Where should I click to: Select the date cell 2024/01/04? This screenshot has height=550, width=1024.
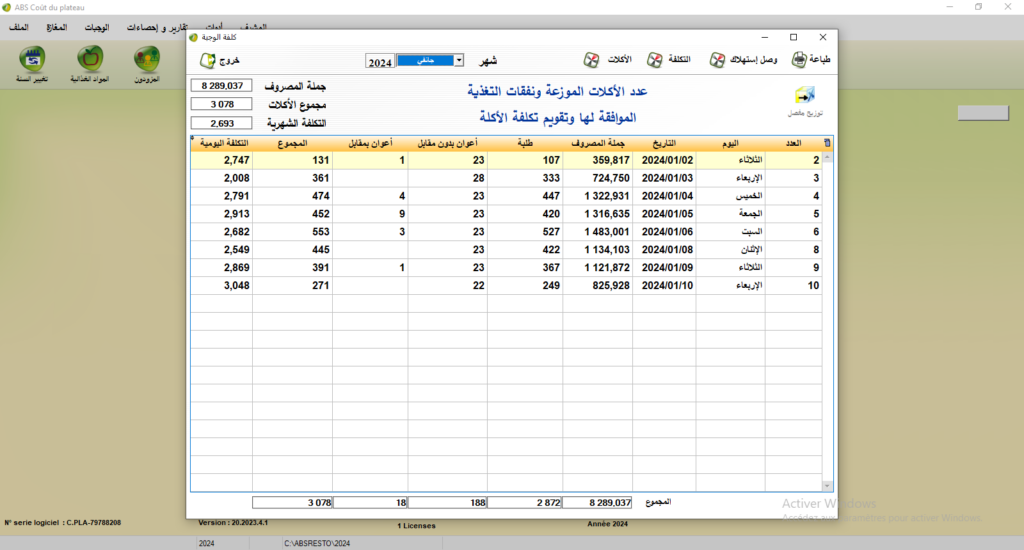click(664, 196)
